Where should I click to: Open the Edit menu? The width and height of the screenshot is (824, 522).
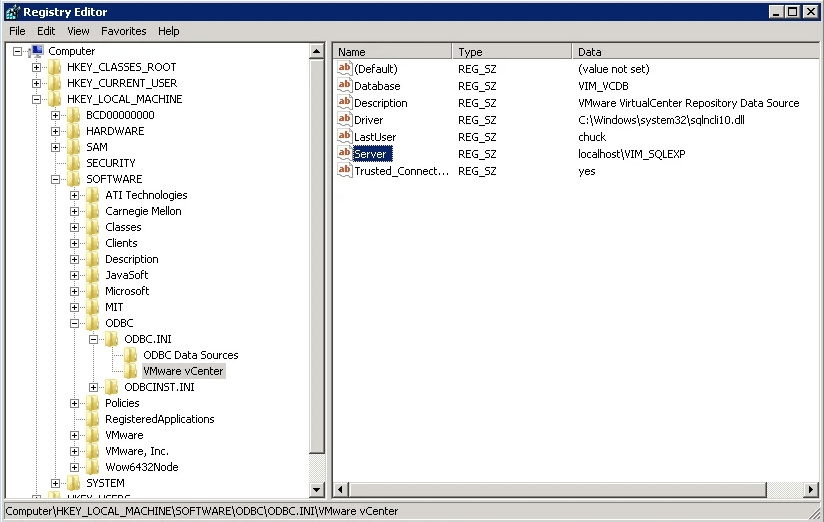coord(46,31)
